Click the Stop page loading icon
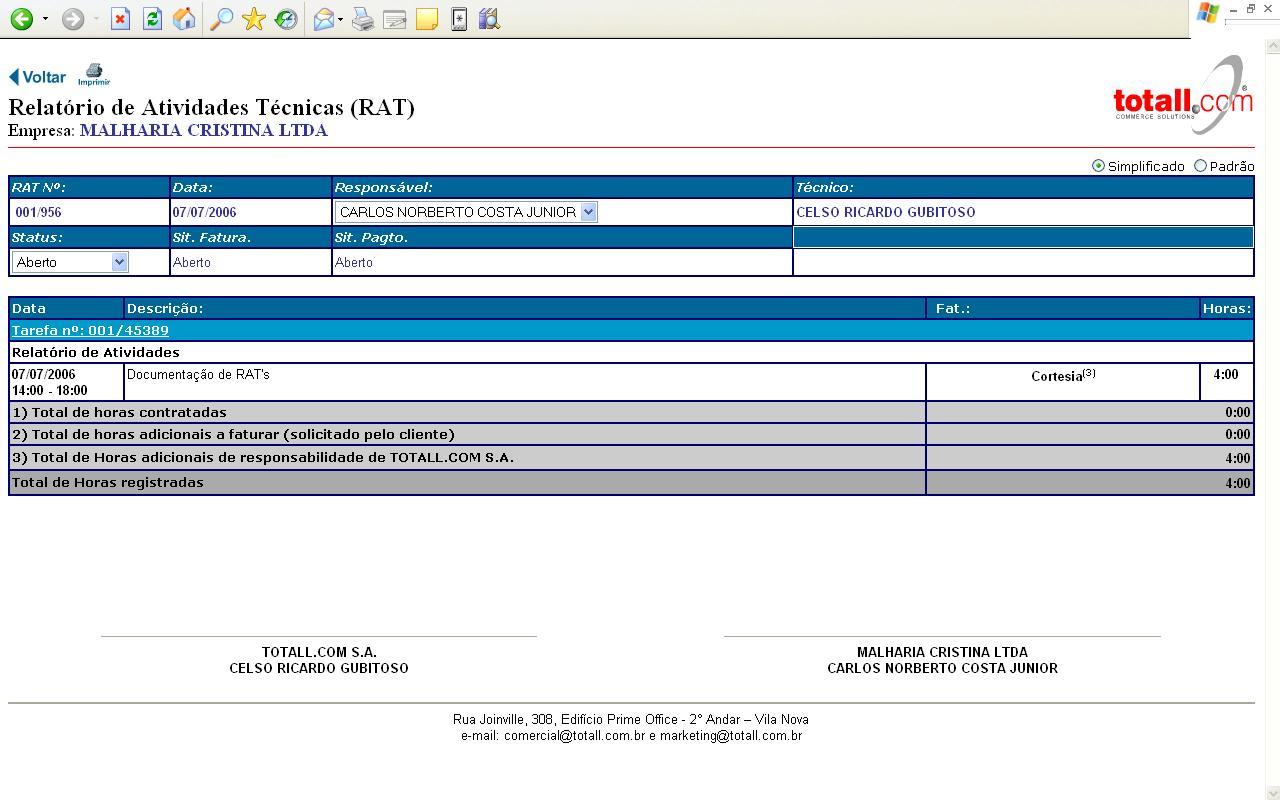The height and width of the screenshot is (800, 1280). pos(120,19)
